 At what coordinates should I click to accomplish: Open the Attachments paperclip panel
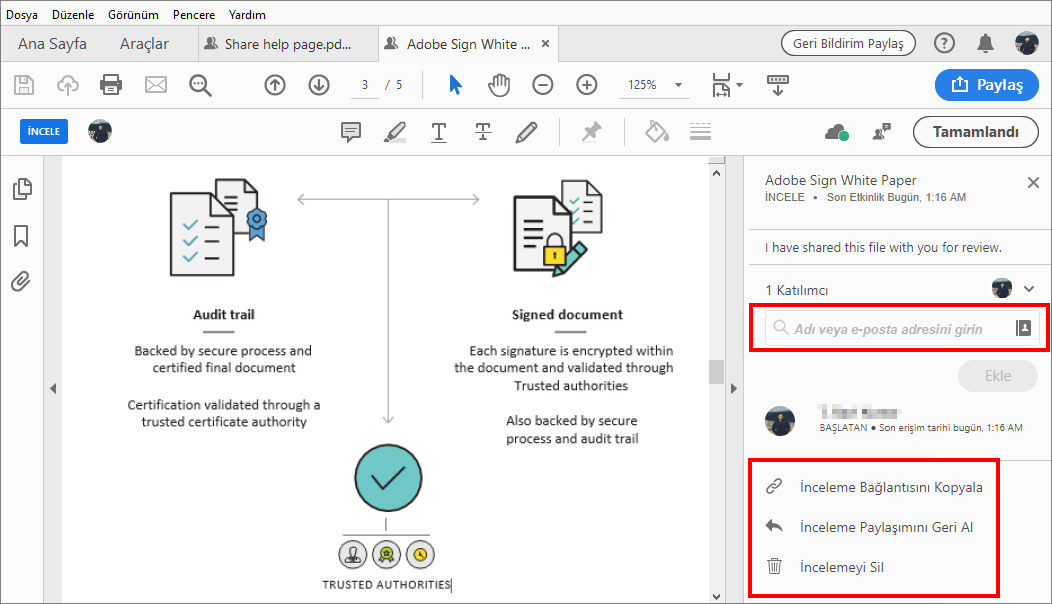(x=21, y=281)
